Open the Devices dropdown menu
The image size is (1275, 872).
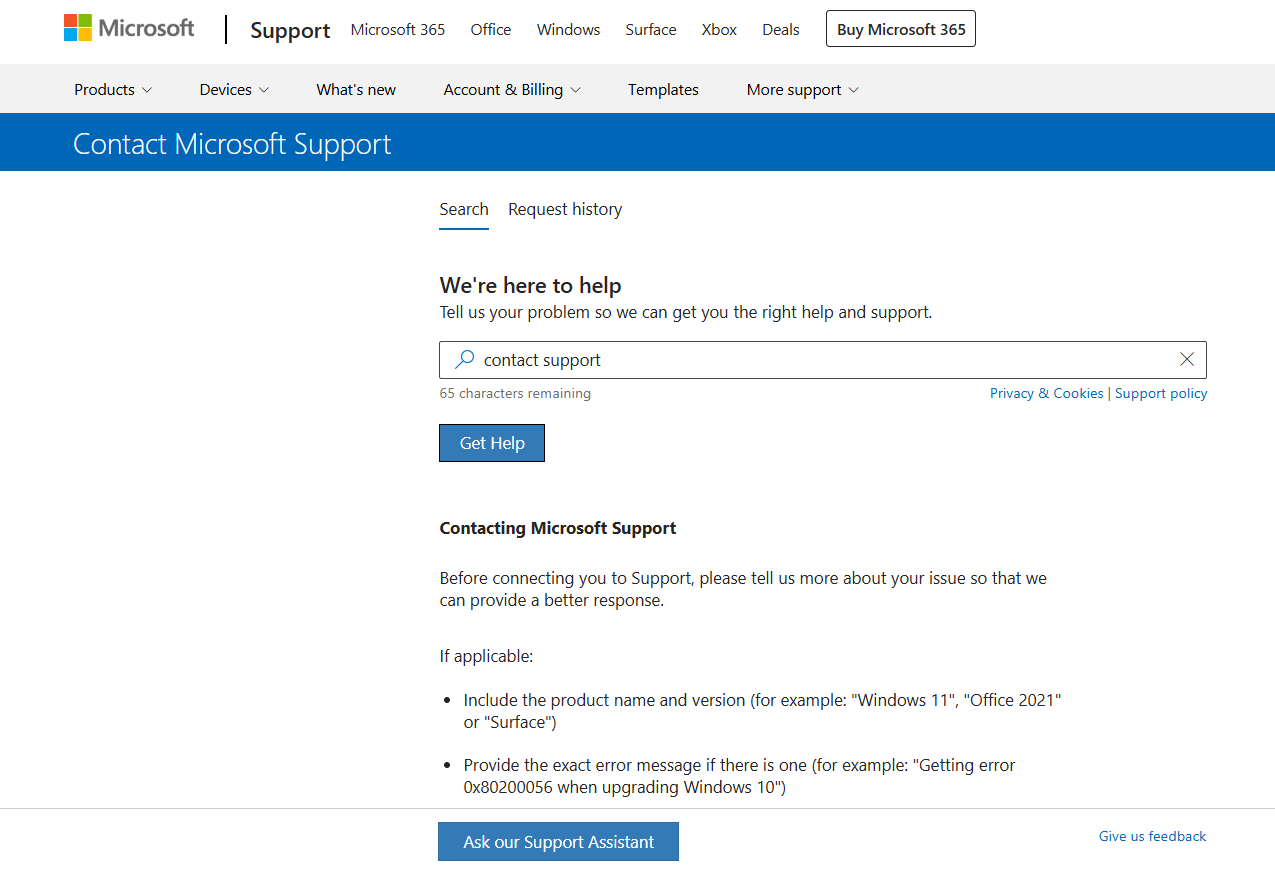tap(234, 90)
